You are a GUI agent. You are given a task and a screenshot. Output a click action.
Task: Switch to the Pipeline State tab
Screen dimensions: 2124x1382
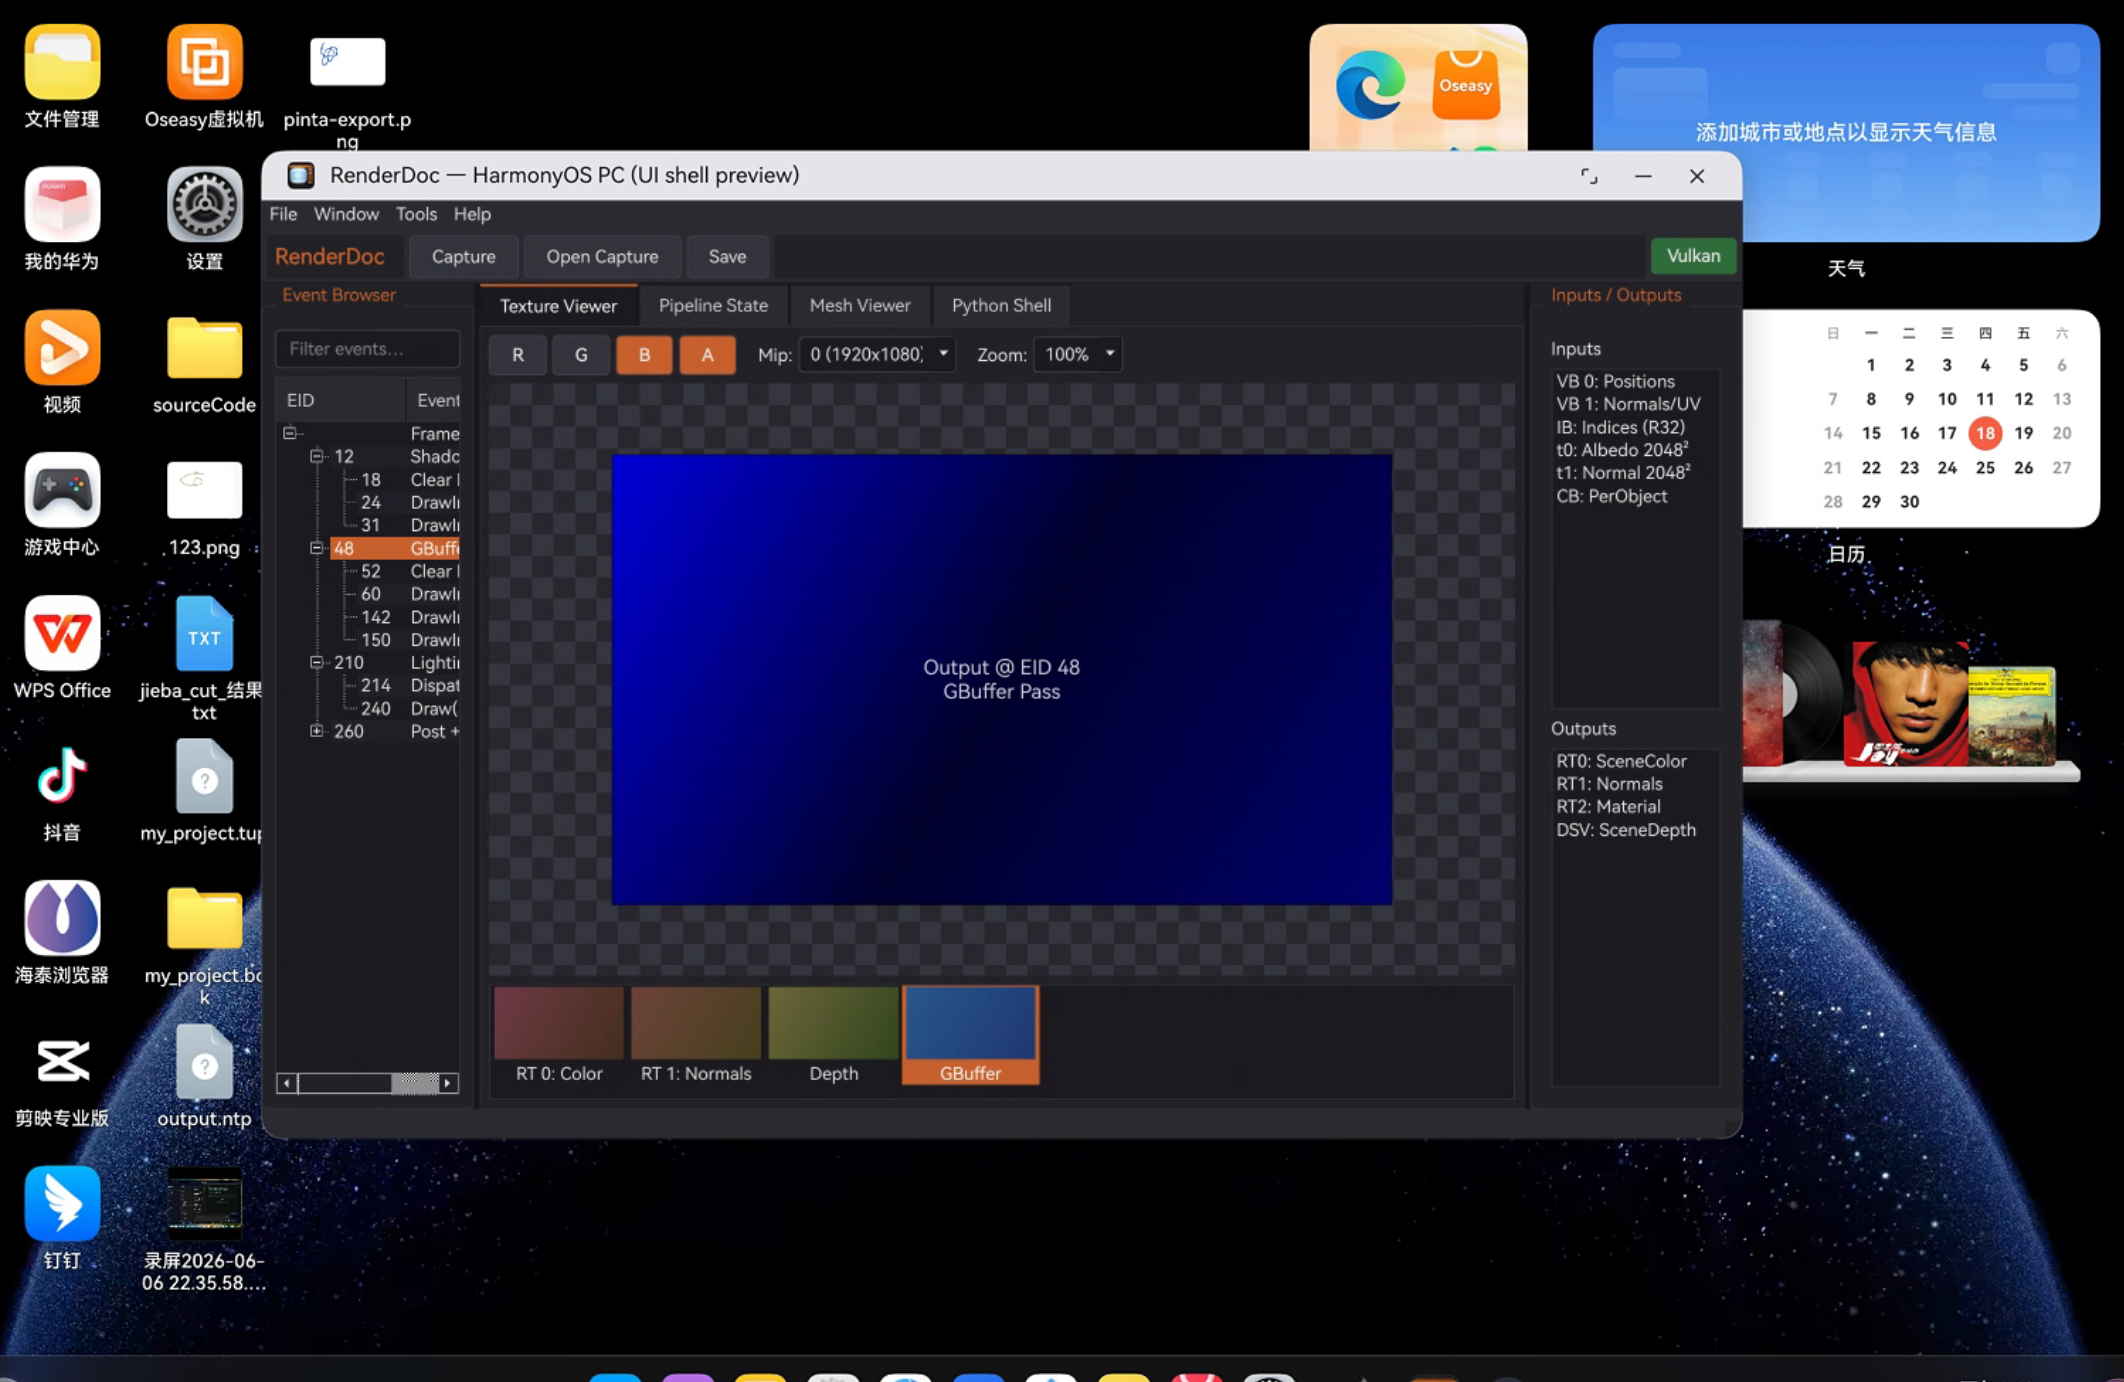pyautogui.click(x=713, y=306)
